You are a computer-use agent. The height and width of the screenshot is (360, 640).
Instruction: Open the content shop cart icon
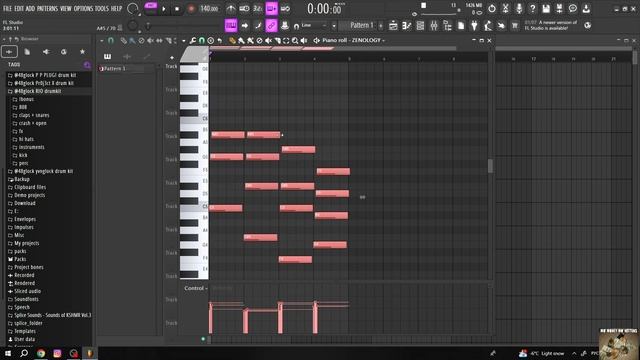tap(515, 26)
